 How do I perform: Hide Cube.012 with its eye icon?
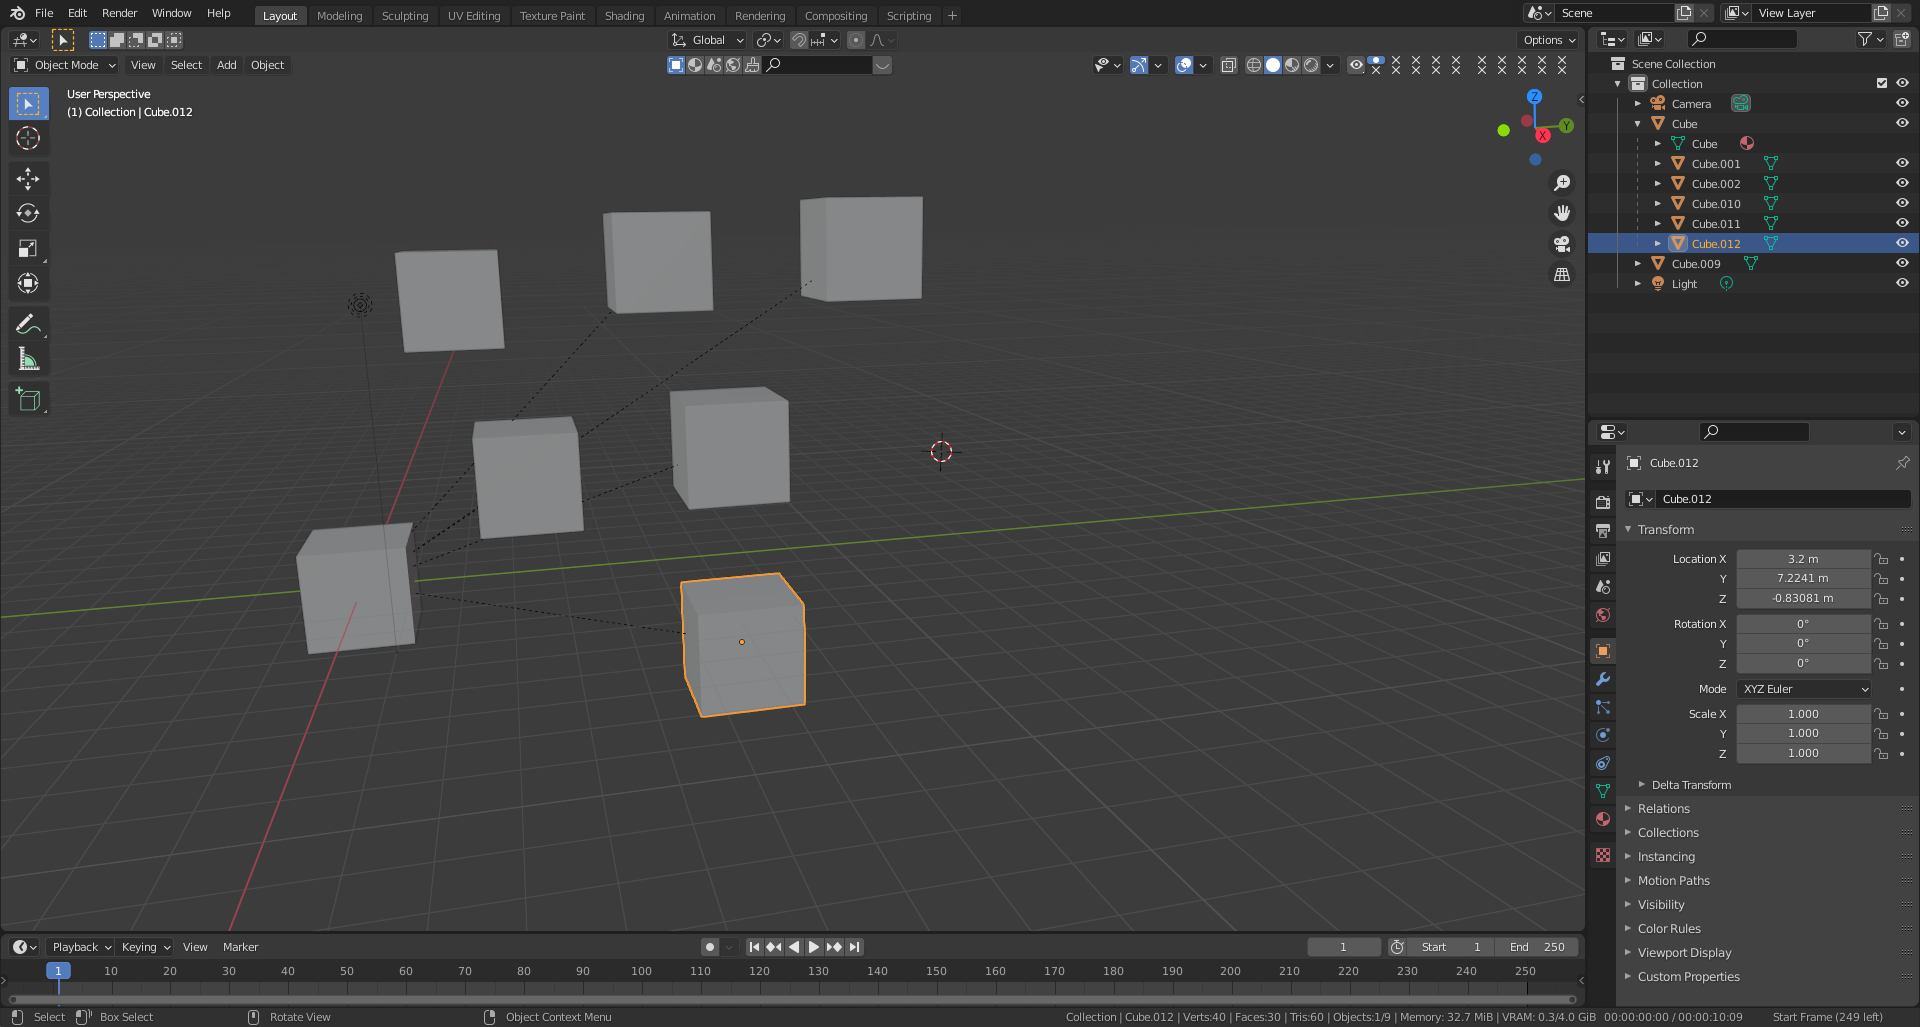pos(1902,243)
